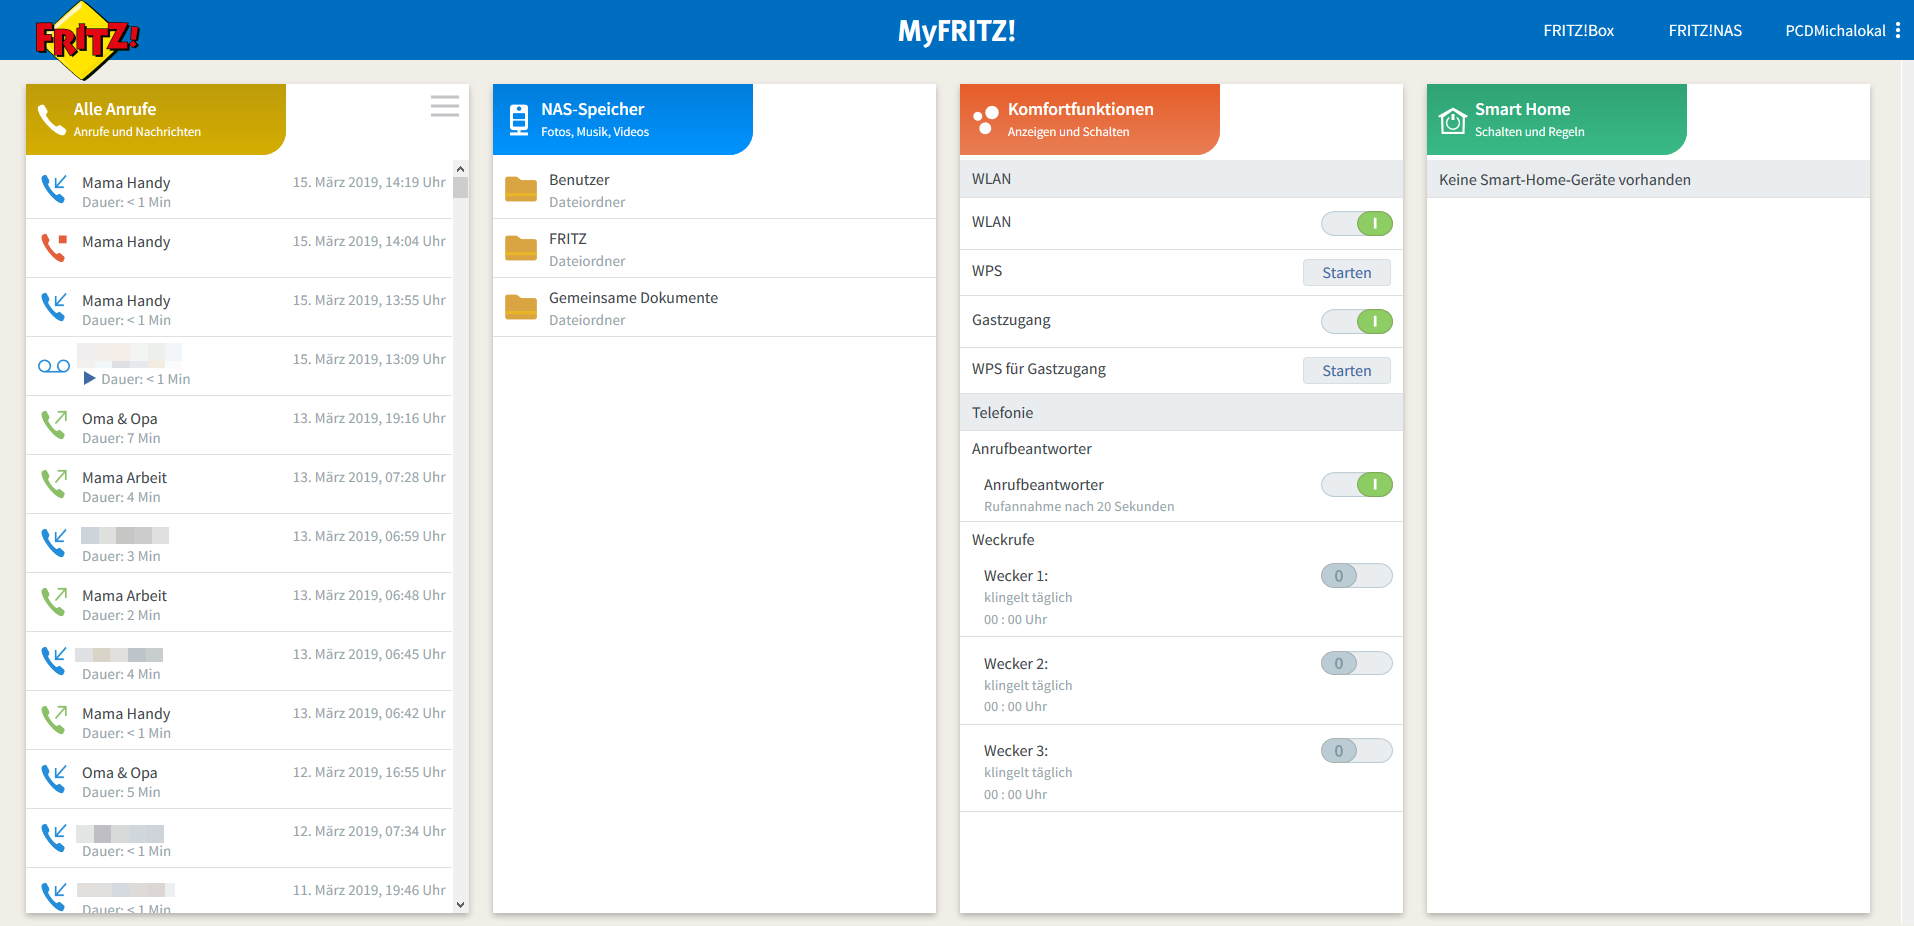Viewport: 1914px width, 926px height.
Task: Click outgoing call icon for Mama Handy 06:42
Action: (x=54, y=719)
